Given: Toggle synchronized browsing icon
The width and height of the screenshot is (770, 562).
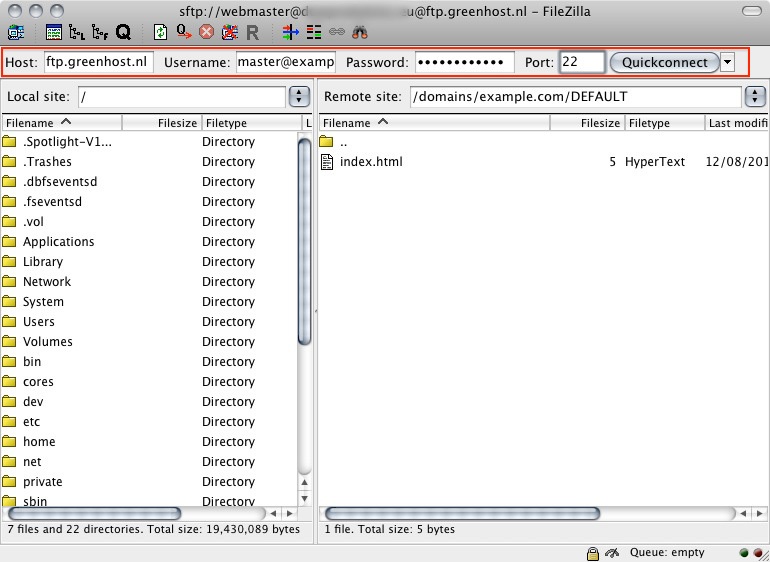Looking at the screenshot, I should coord(336,32).
